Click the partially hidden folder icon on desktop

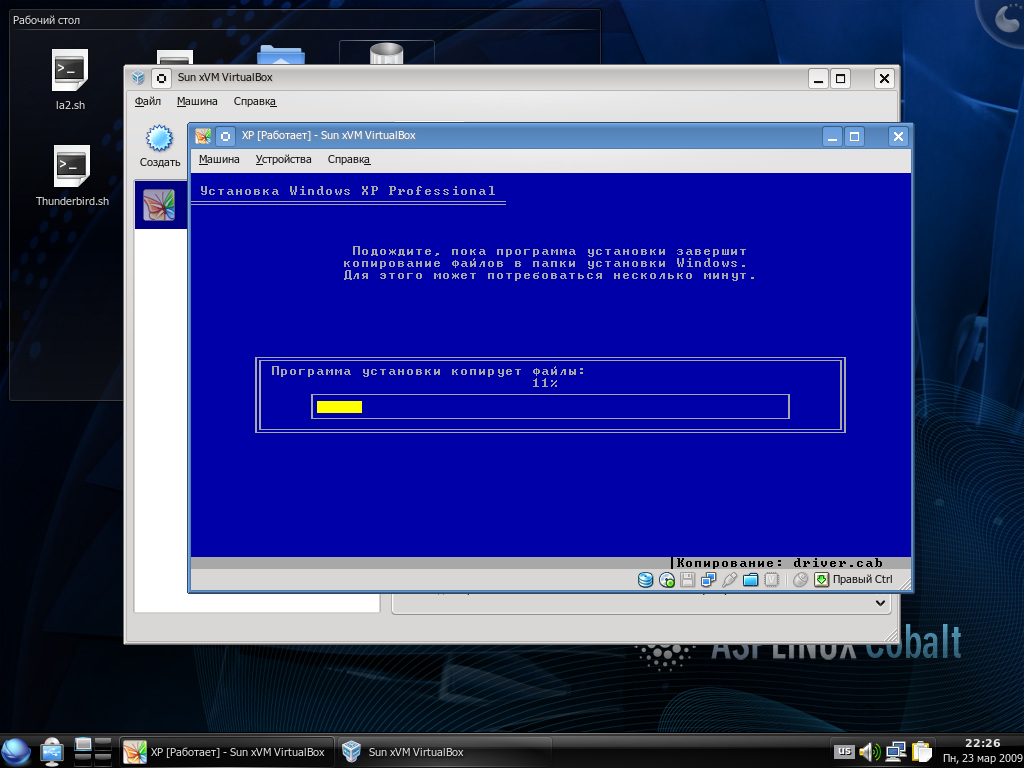[281, 54]
